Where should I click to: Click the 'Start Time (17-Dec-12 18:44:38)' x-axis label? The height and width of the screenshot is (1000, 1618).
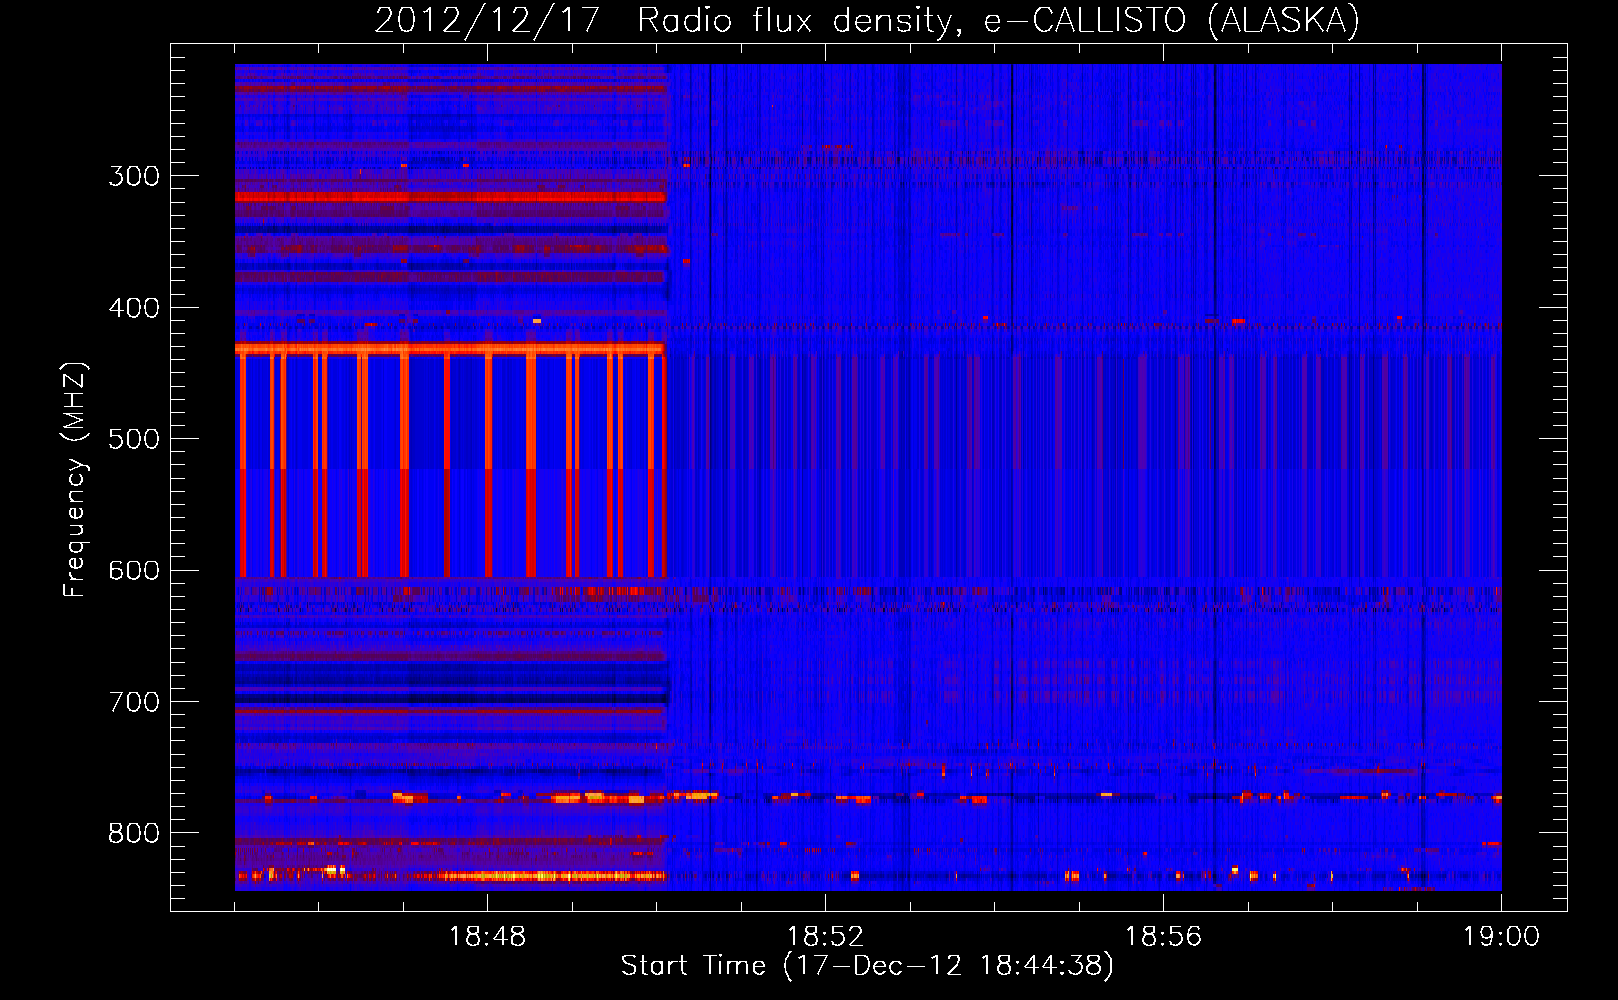click(x=867, y=966)
